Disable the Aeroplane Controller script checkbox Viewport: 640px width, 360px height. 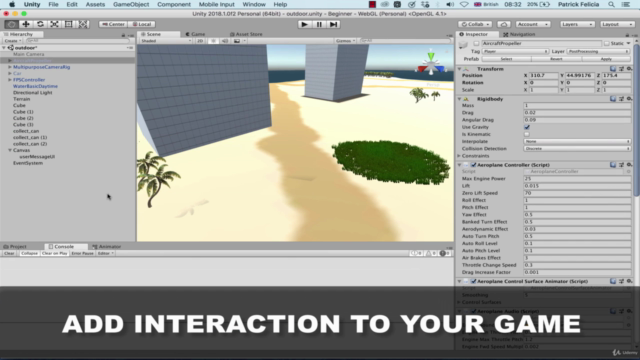tap(473, 165)
